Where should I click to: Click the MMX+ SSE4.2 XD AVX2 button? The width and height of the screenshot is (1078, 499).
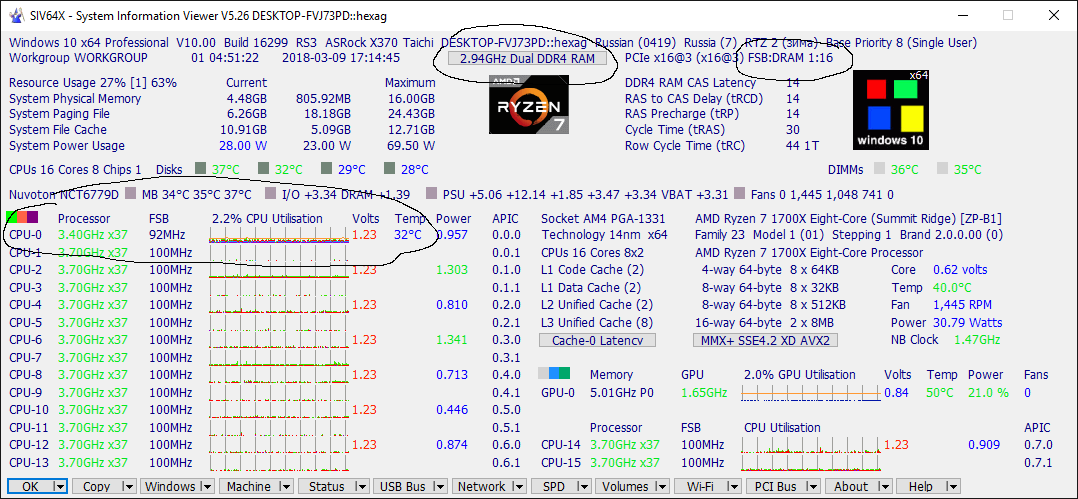pos(765,340)
